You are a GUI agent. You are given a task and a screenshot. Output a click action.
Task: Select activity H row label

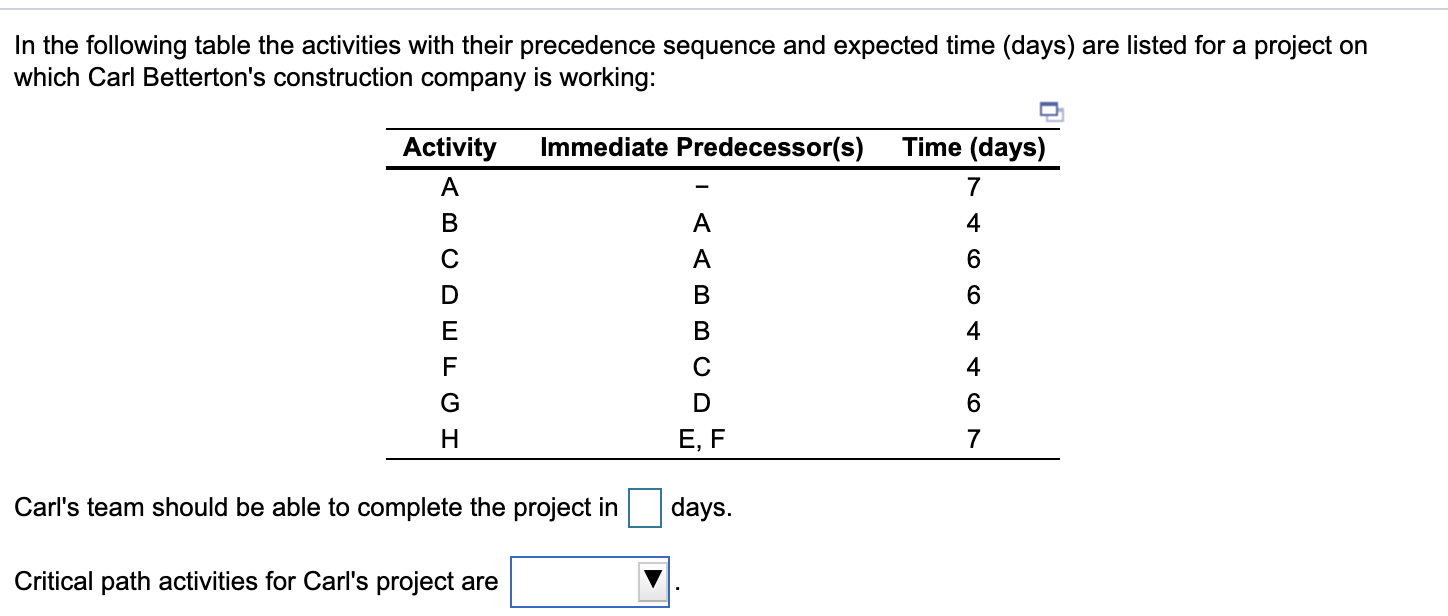coord(450,439)
